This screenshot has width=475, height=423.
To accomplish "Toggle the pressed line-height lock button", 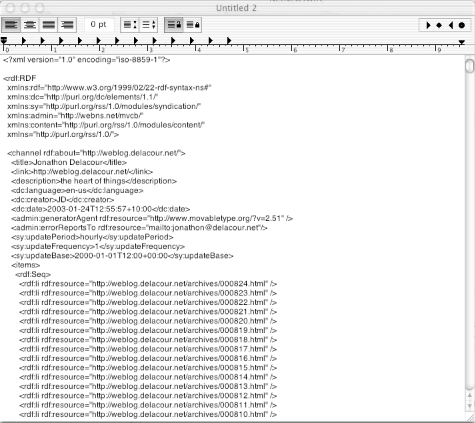I will point(174,25).
